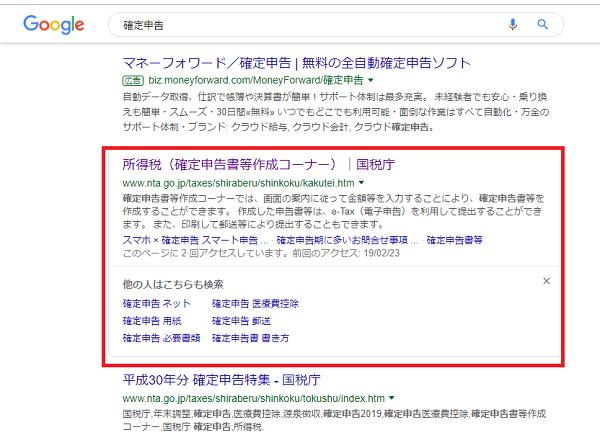Select related search 確定申告 ネット
The width and height of the screenshot is (600, 448).
click(x=157, y=304)
